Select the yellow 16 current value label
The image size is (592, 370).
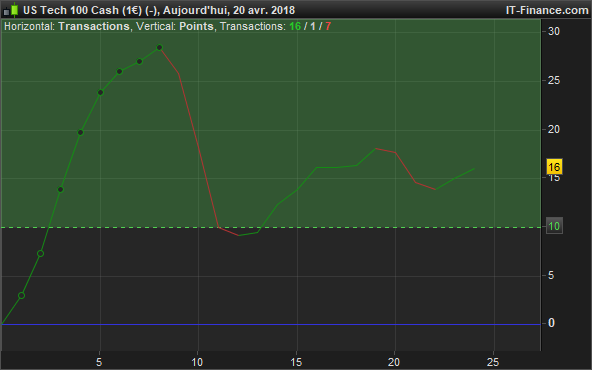coord(554,167)
